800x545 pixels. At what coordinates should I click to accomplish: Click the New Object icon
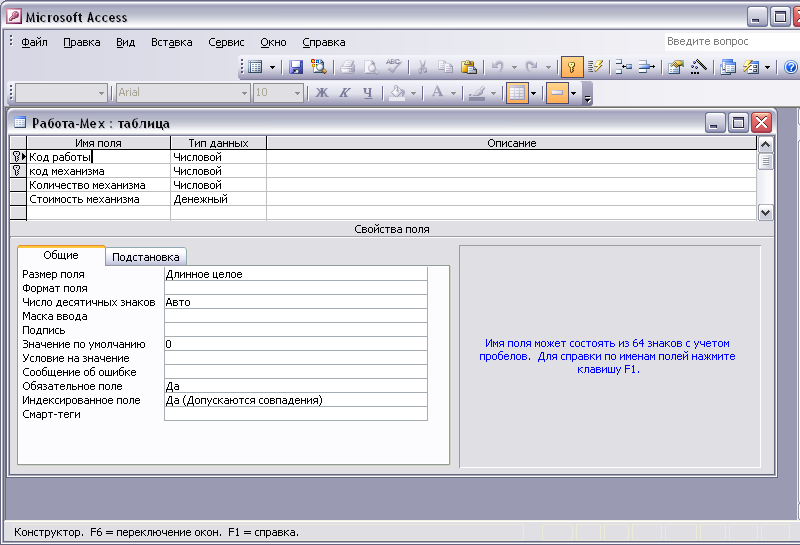751,67
